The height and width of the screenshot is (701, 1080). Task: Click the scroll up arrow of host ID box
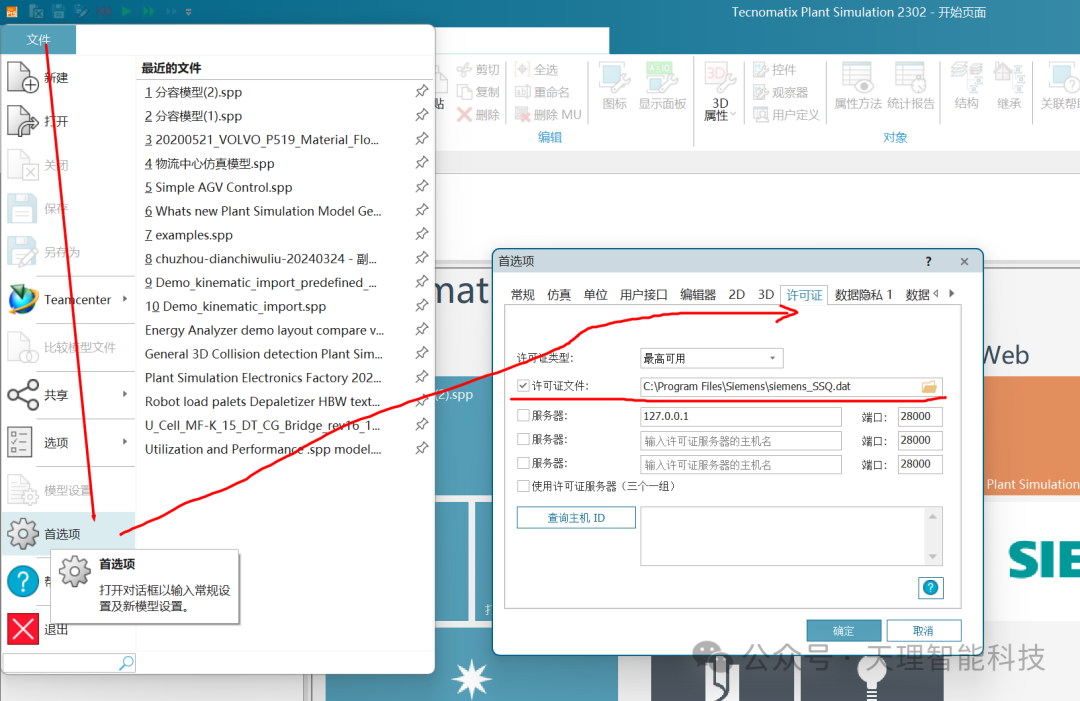point(933,516)
